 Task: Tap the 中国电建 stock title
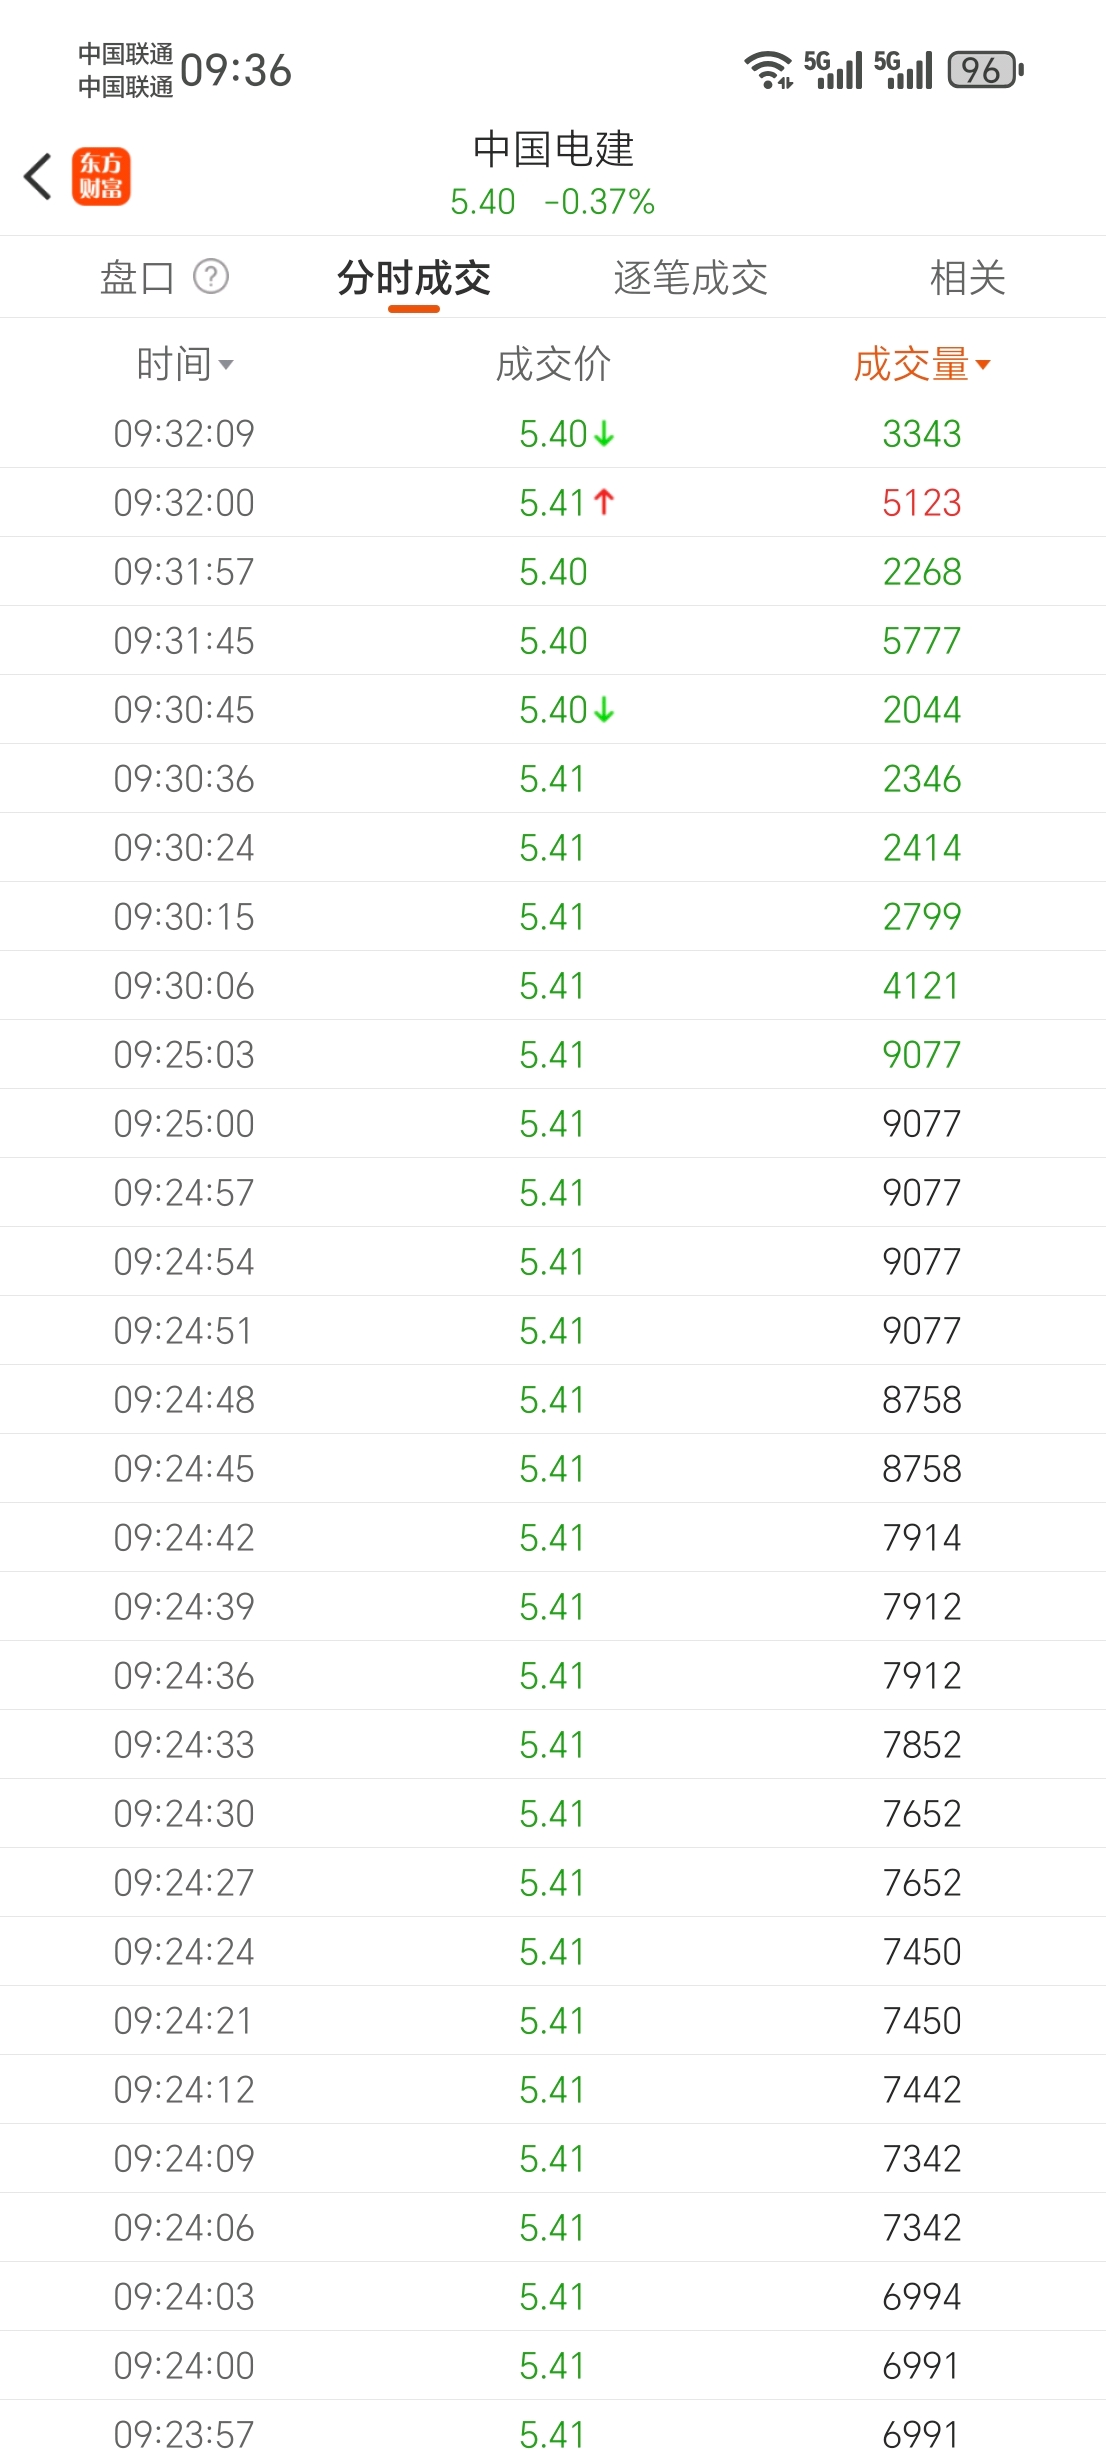point(553,150)
